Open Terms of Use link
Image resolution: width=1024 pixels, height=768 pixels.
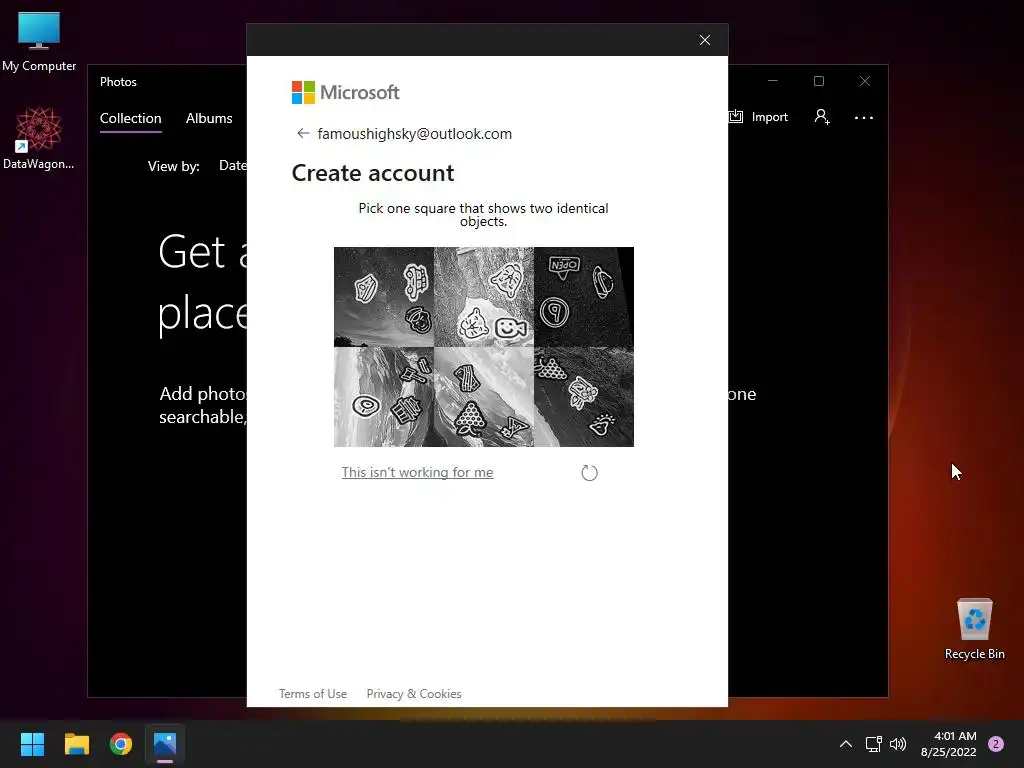click(x=313, y=694)
